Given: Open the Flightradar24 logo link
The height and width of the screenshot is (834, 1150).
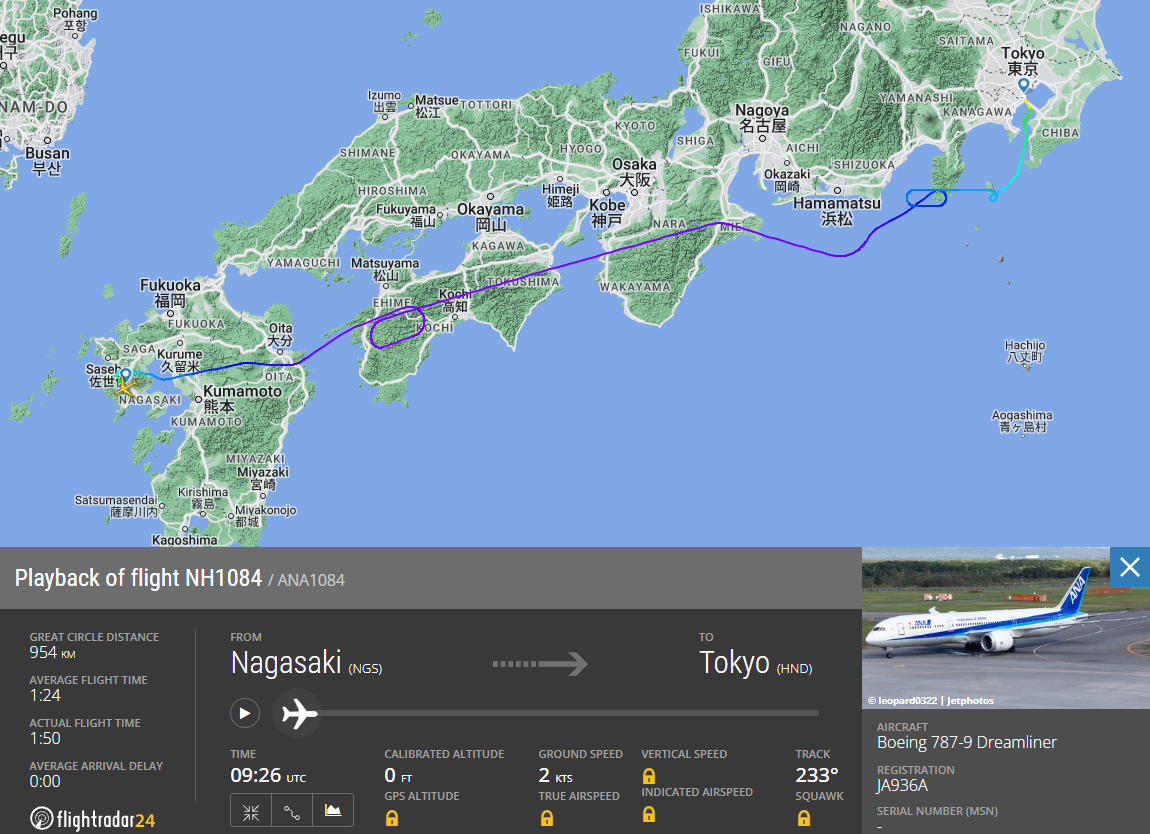Looking at the screenshot, I should coord(92,819).
